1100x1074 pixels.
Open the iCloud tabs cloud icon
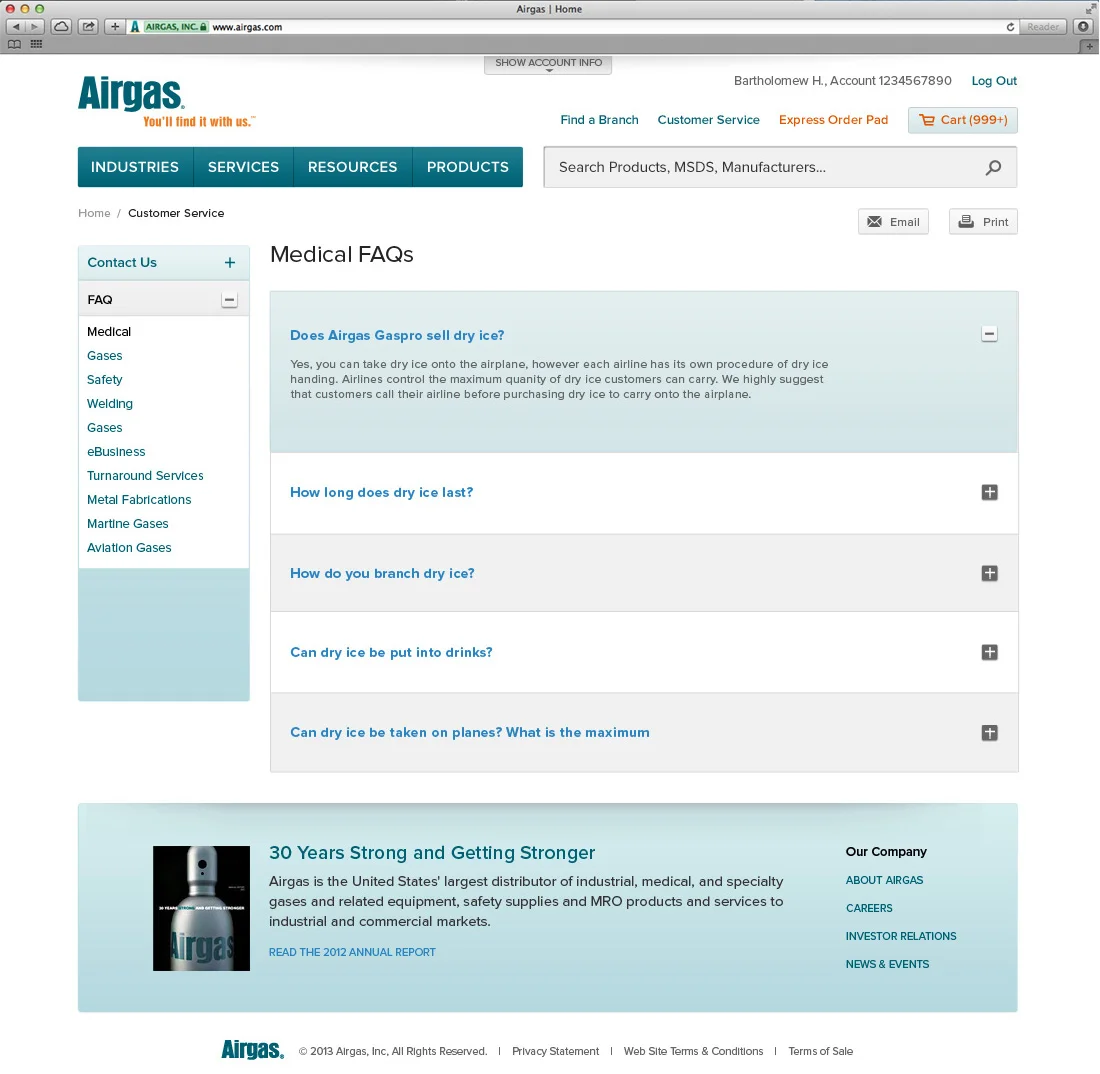coord(62,27)
